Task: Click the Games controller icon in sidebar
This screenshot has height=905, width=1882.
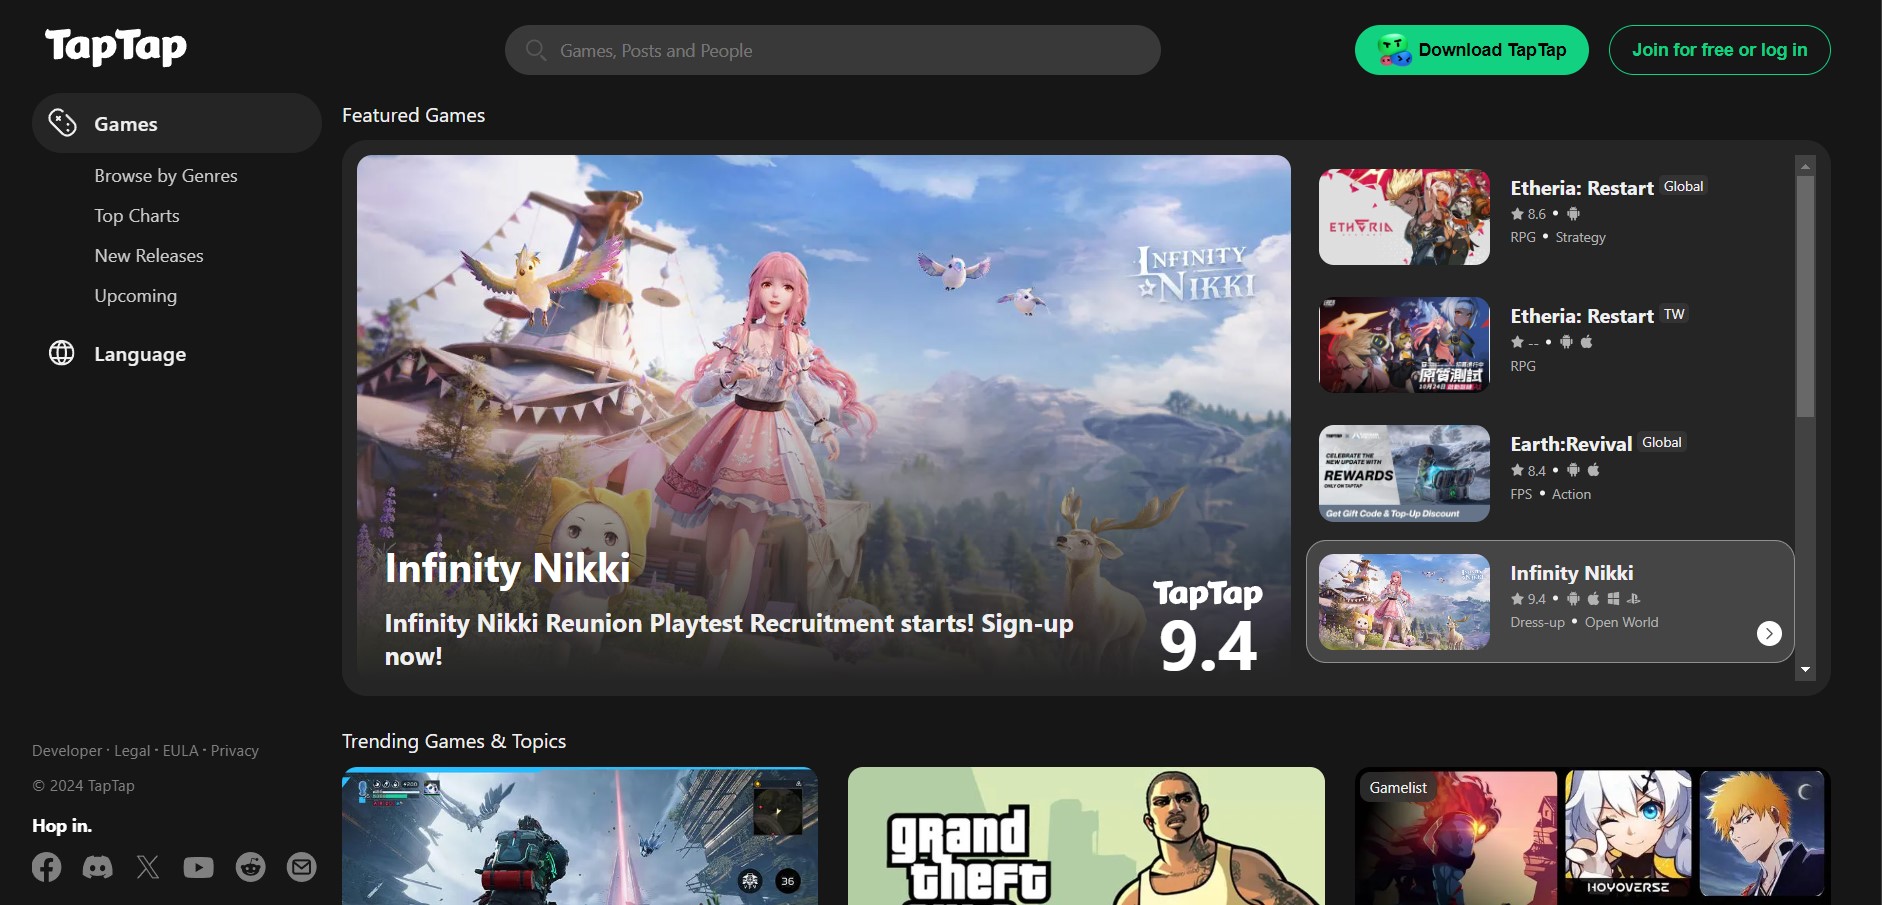Action: [x=63, y=123]
